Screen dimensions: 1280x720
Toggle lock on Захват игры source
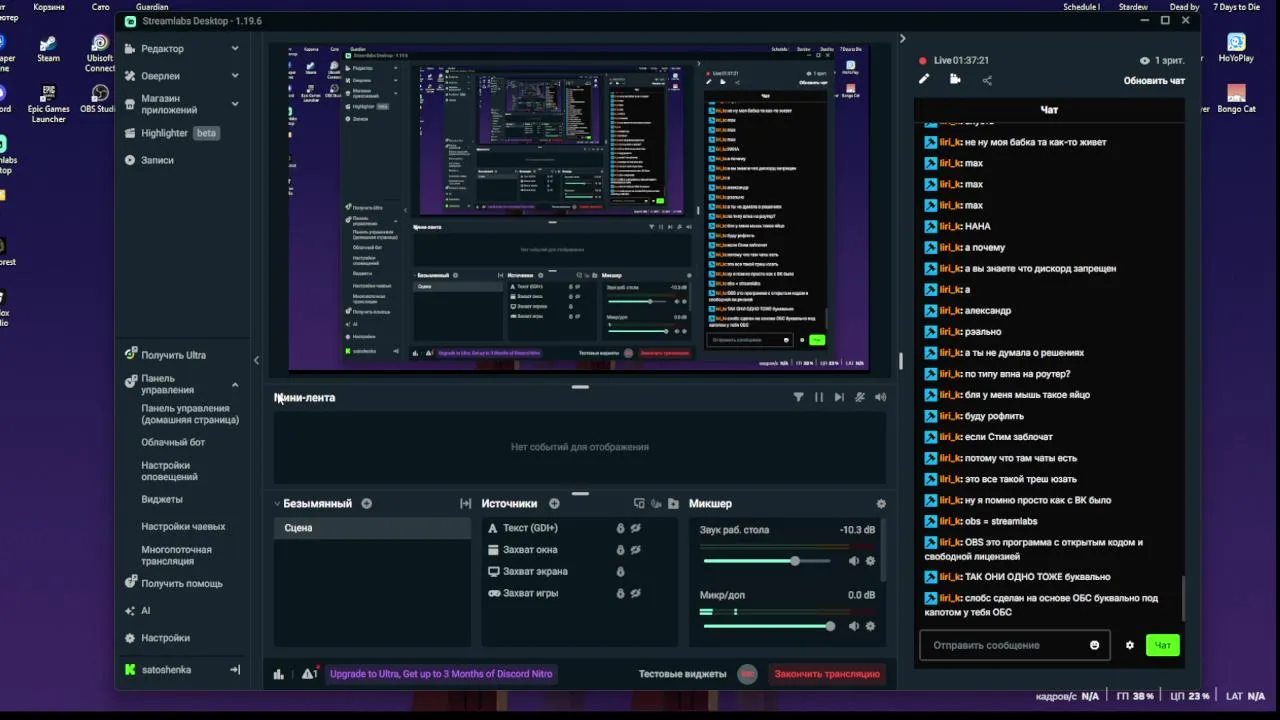pos(620,593)
